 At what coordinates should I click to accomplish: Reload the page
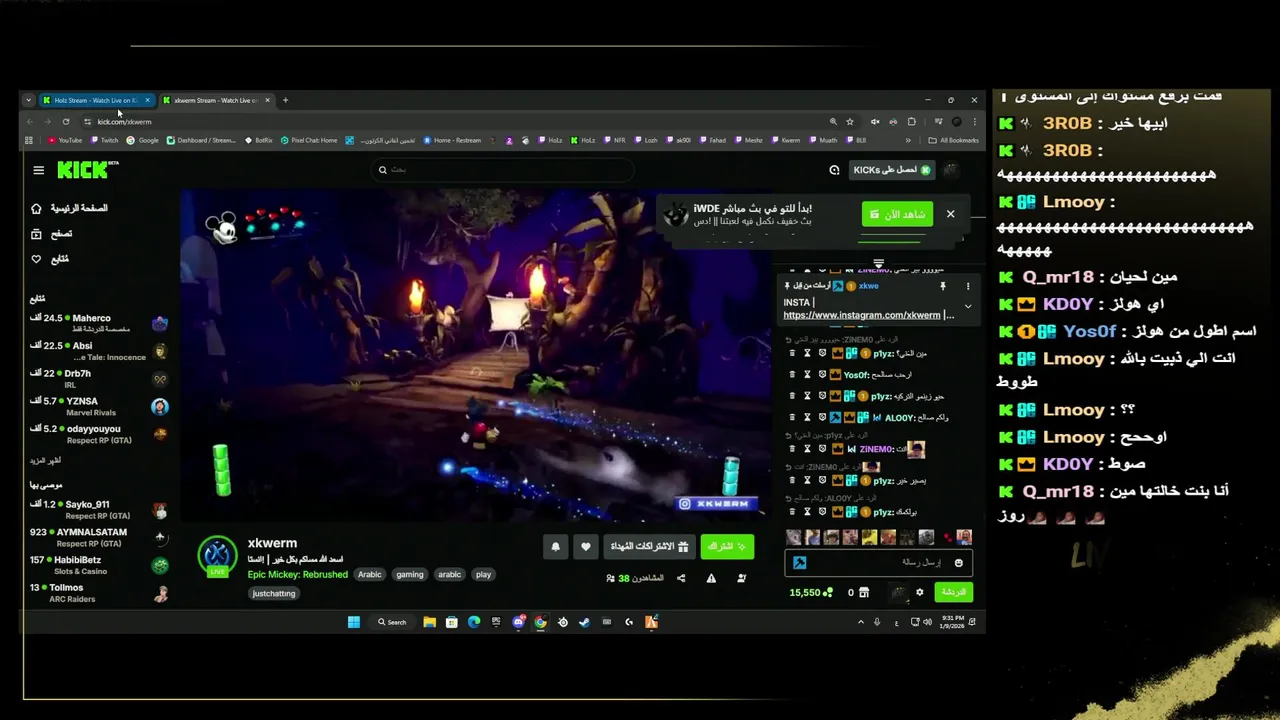pyautogui.click(x=66, y=122)
